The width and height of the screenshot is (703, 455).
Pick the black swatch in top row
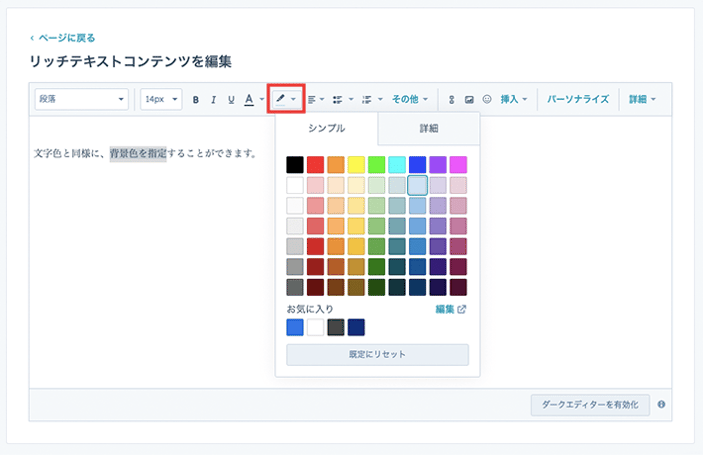[295, 165]
